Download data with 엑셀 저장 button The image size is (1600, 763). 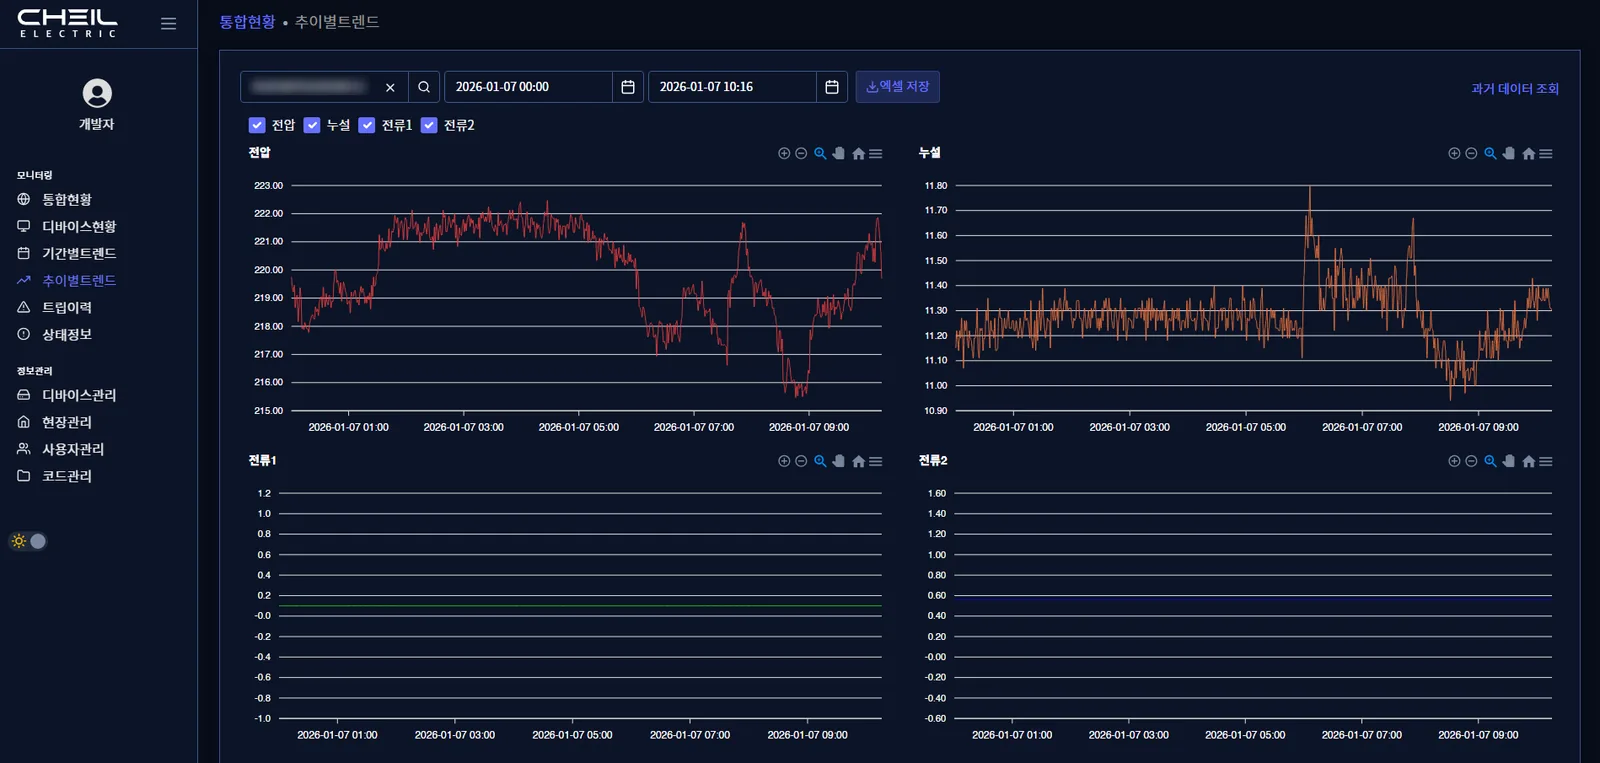(898, 87)
